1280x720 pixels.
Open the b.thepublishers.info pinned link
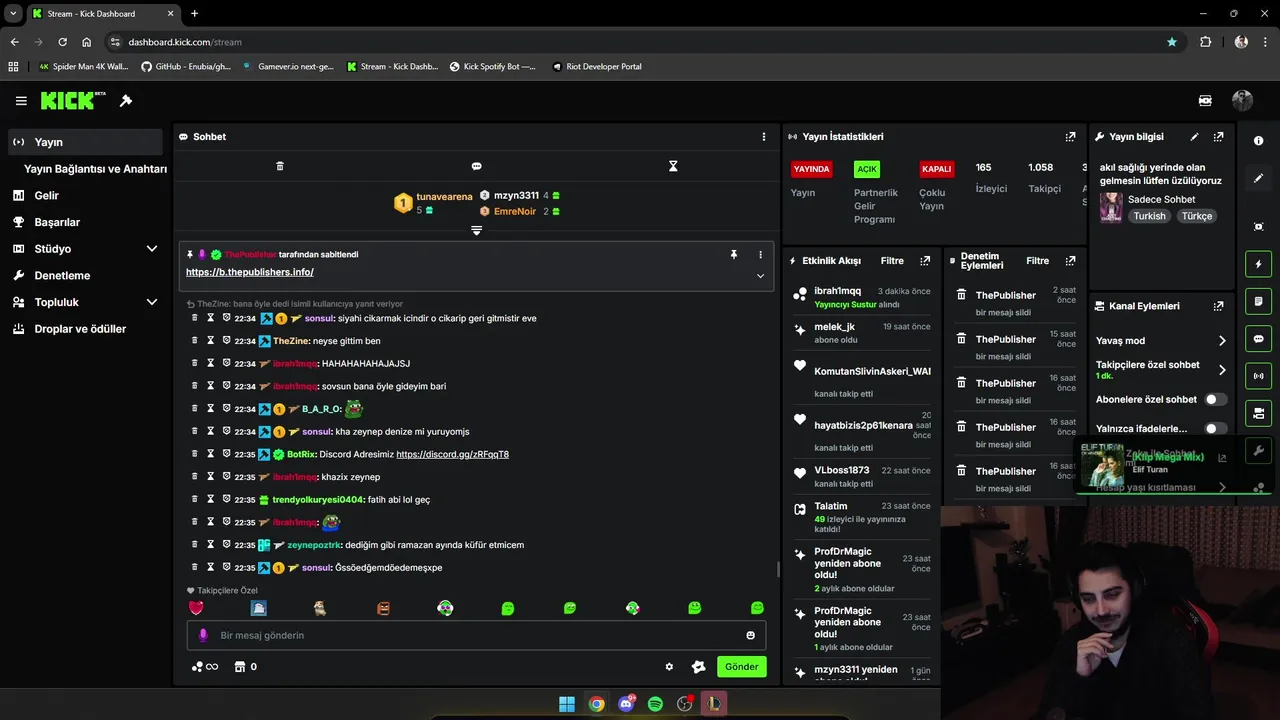tap(250, 272)
